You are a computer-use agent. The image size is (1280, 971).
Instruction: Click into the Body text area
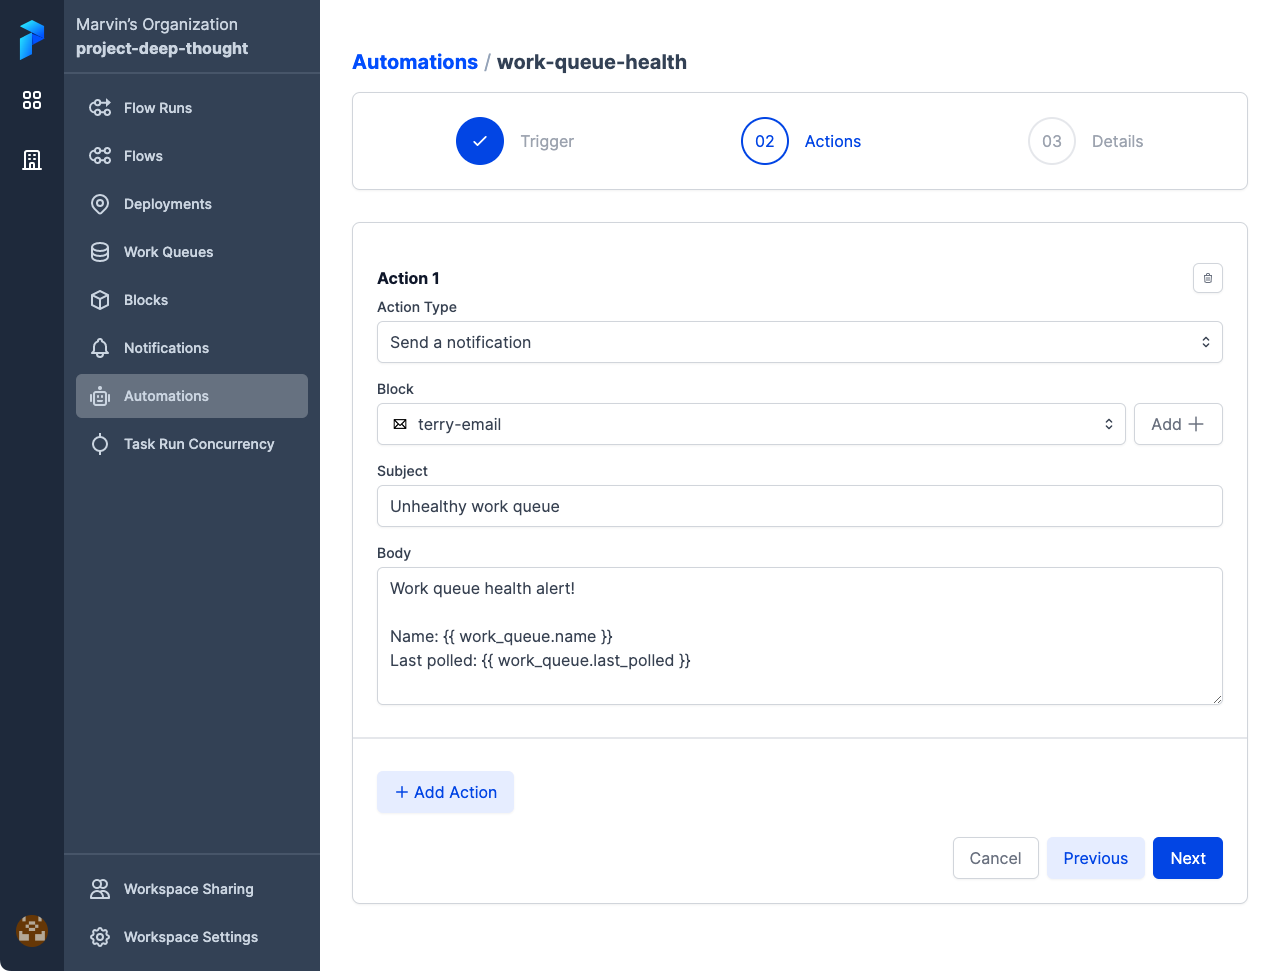[800, 636]
